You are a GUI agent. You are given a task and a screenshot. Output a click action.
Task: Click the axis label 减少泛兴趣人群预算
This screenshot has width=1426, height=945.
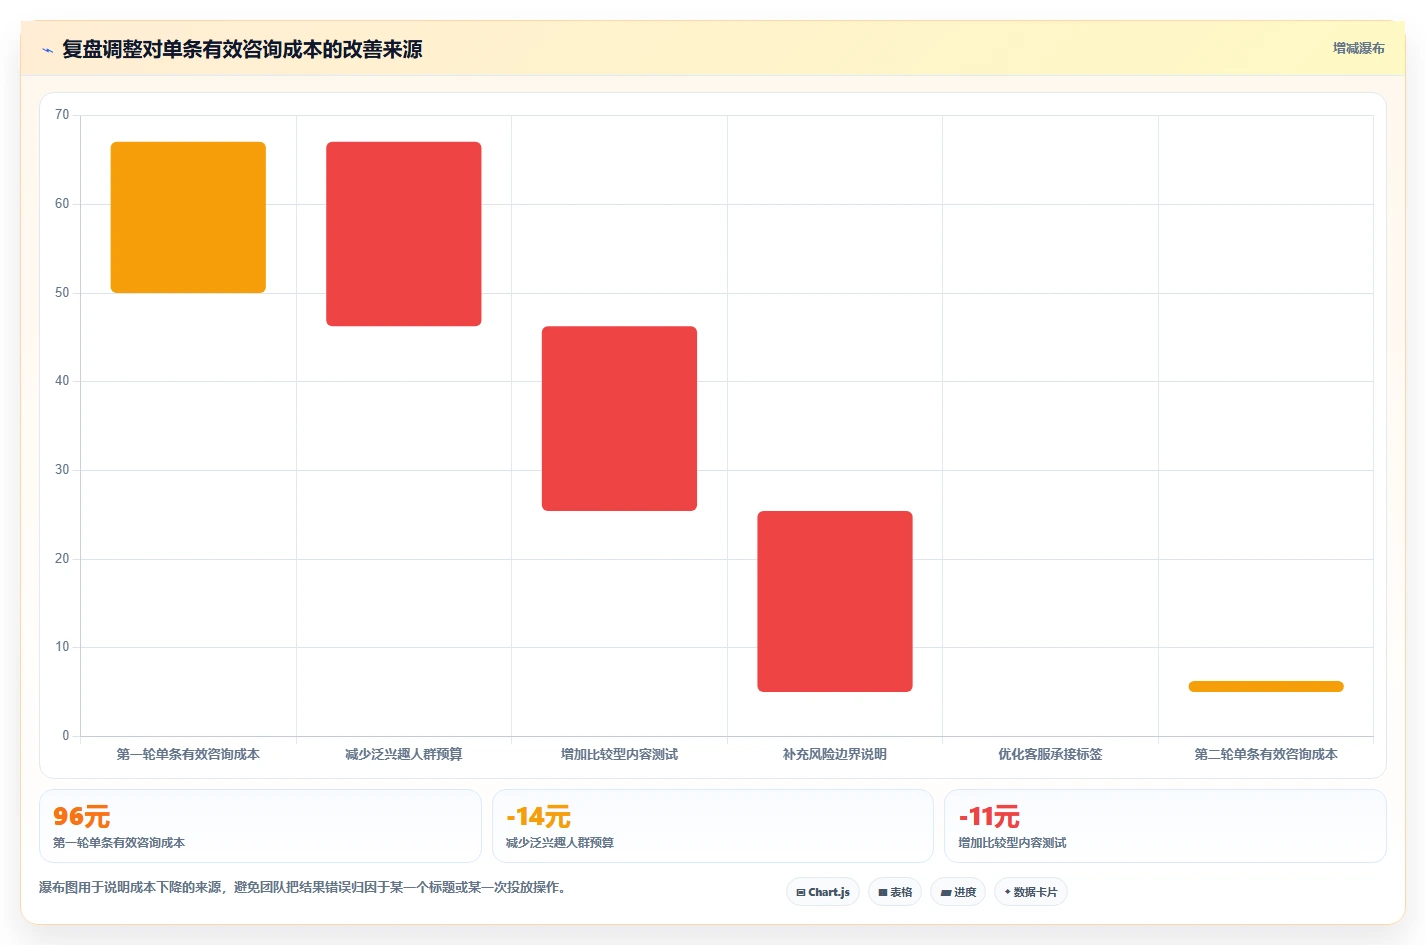[x=404, y=754]
